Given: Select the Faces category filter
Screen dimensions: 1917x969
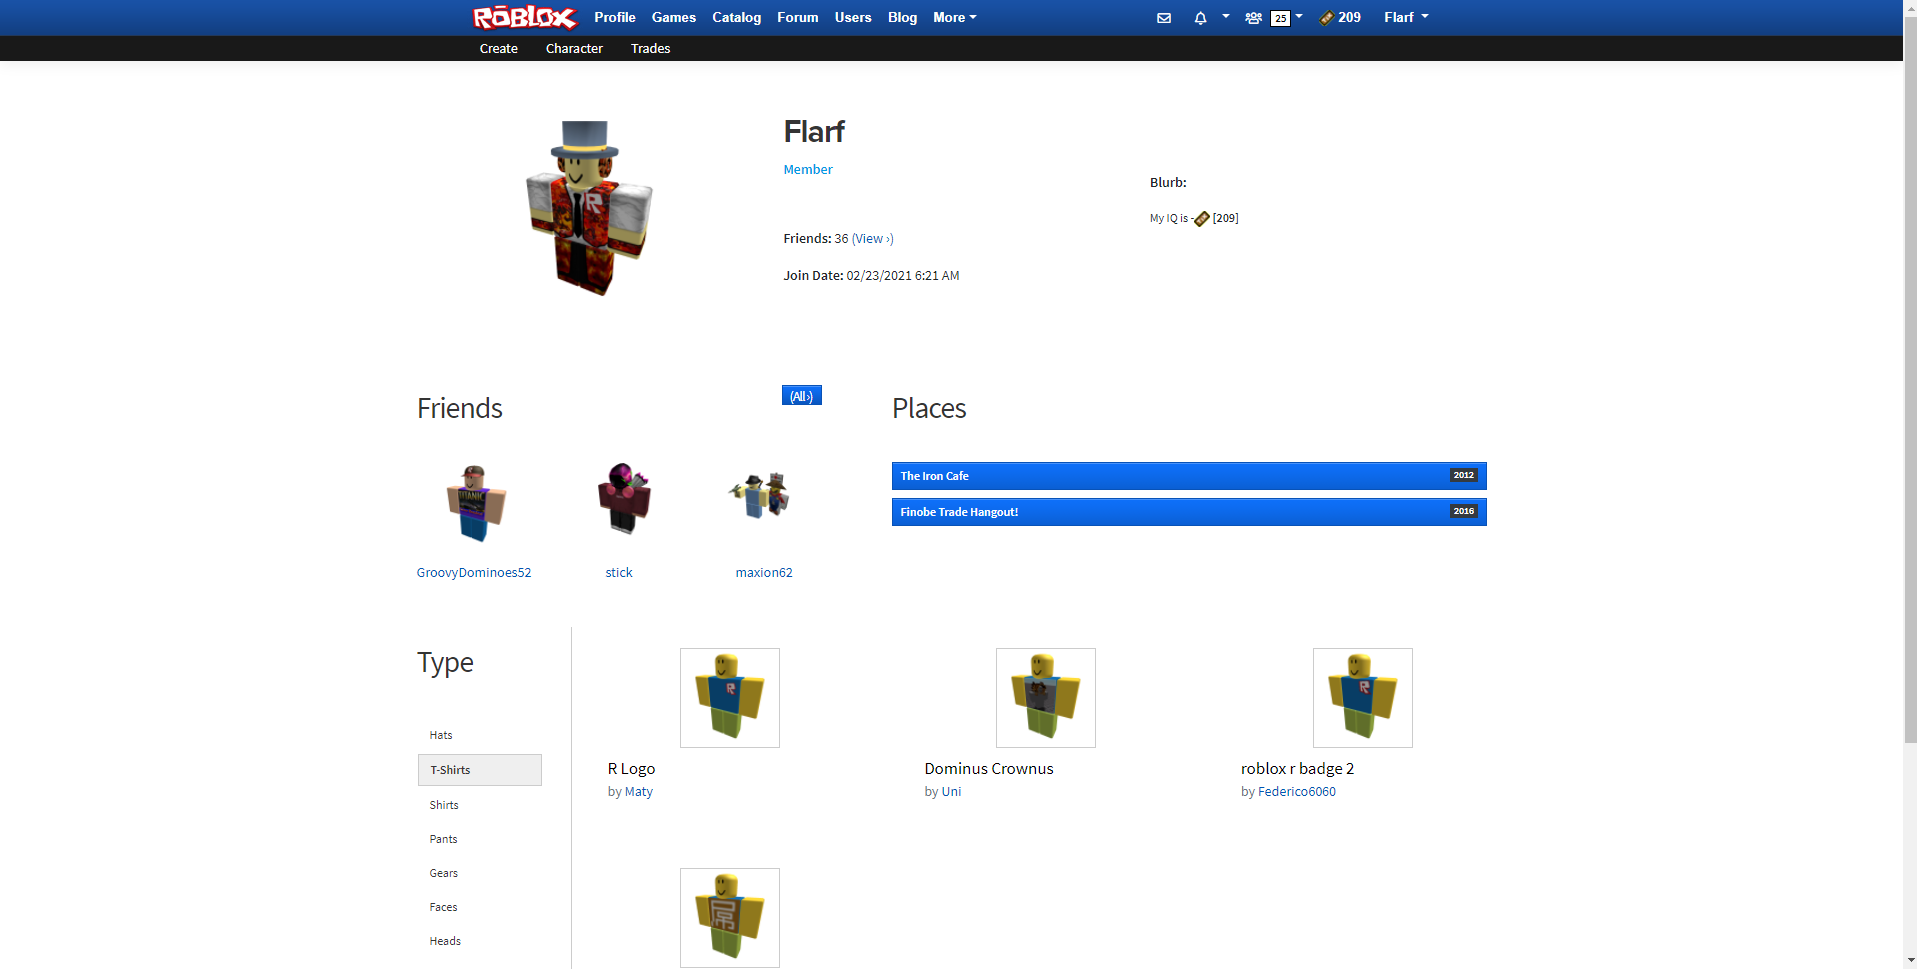Looking at the screenshot, I should (x=443, y=906).
